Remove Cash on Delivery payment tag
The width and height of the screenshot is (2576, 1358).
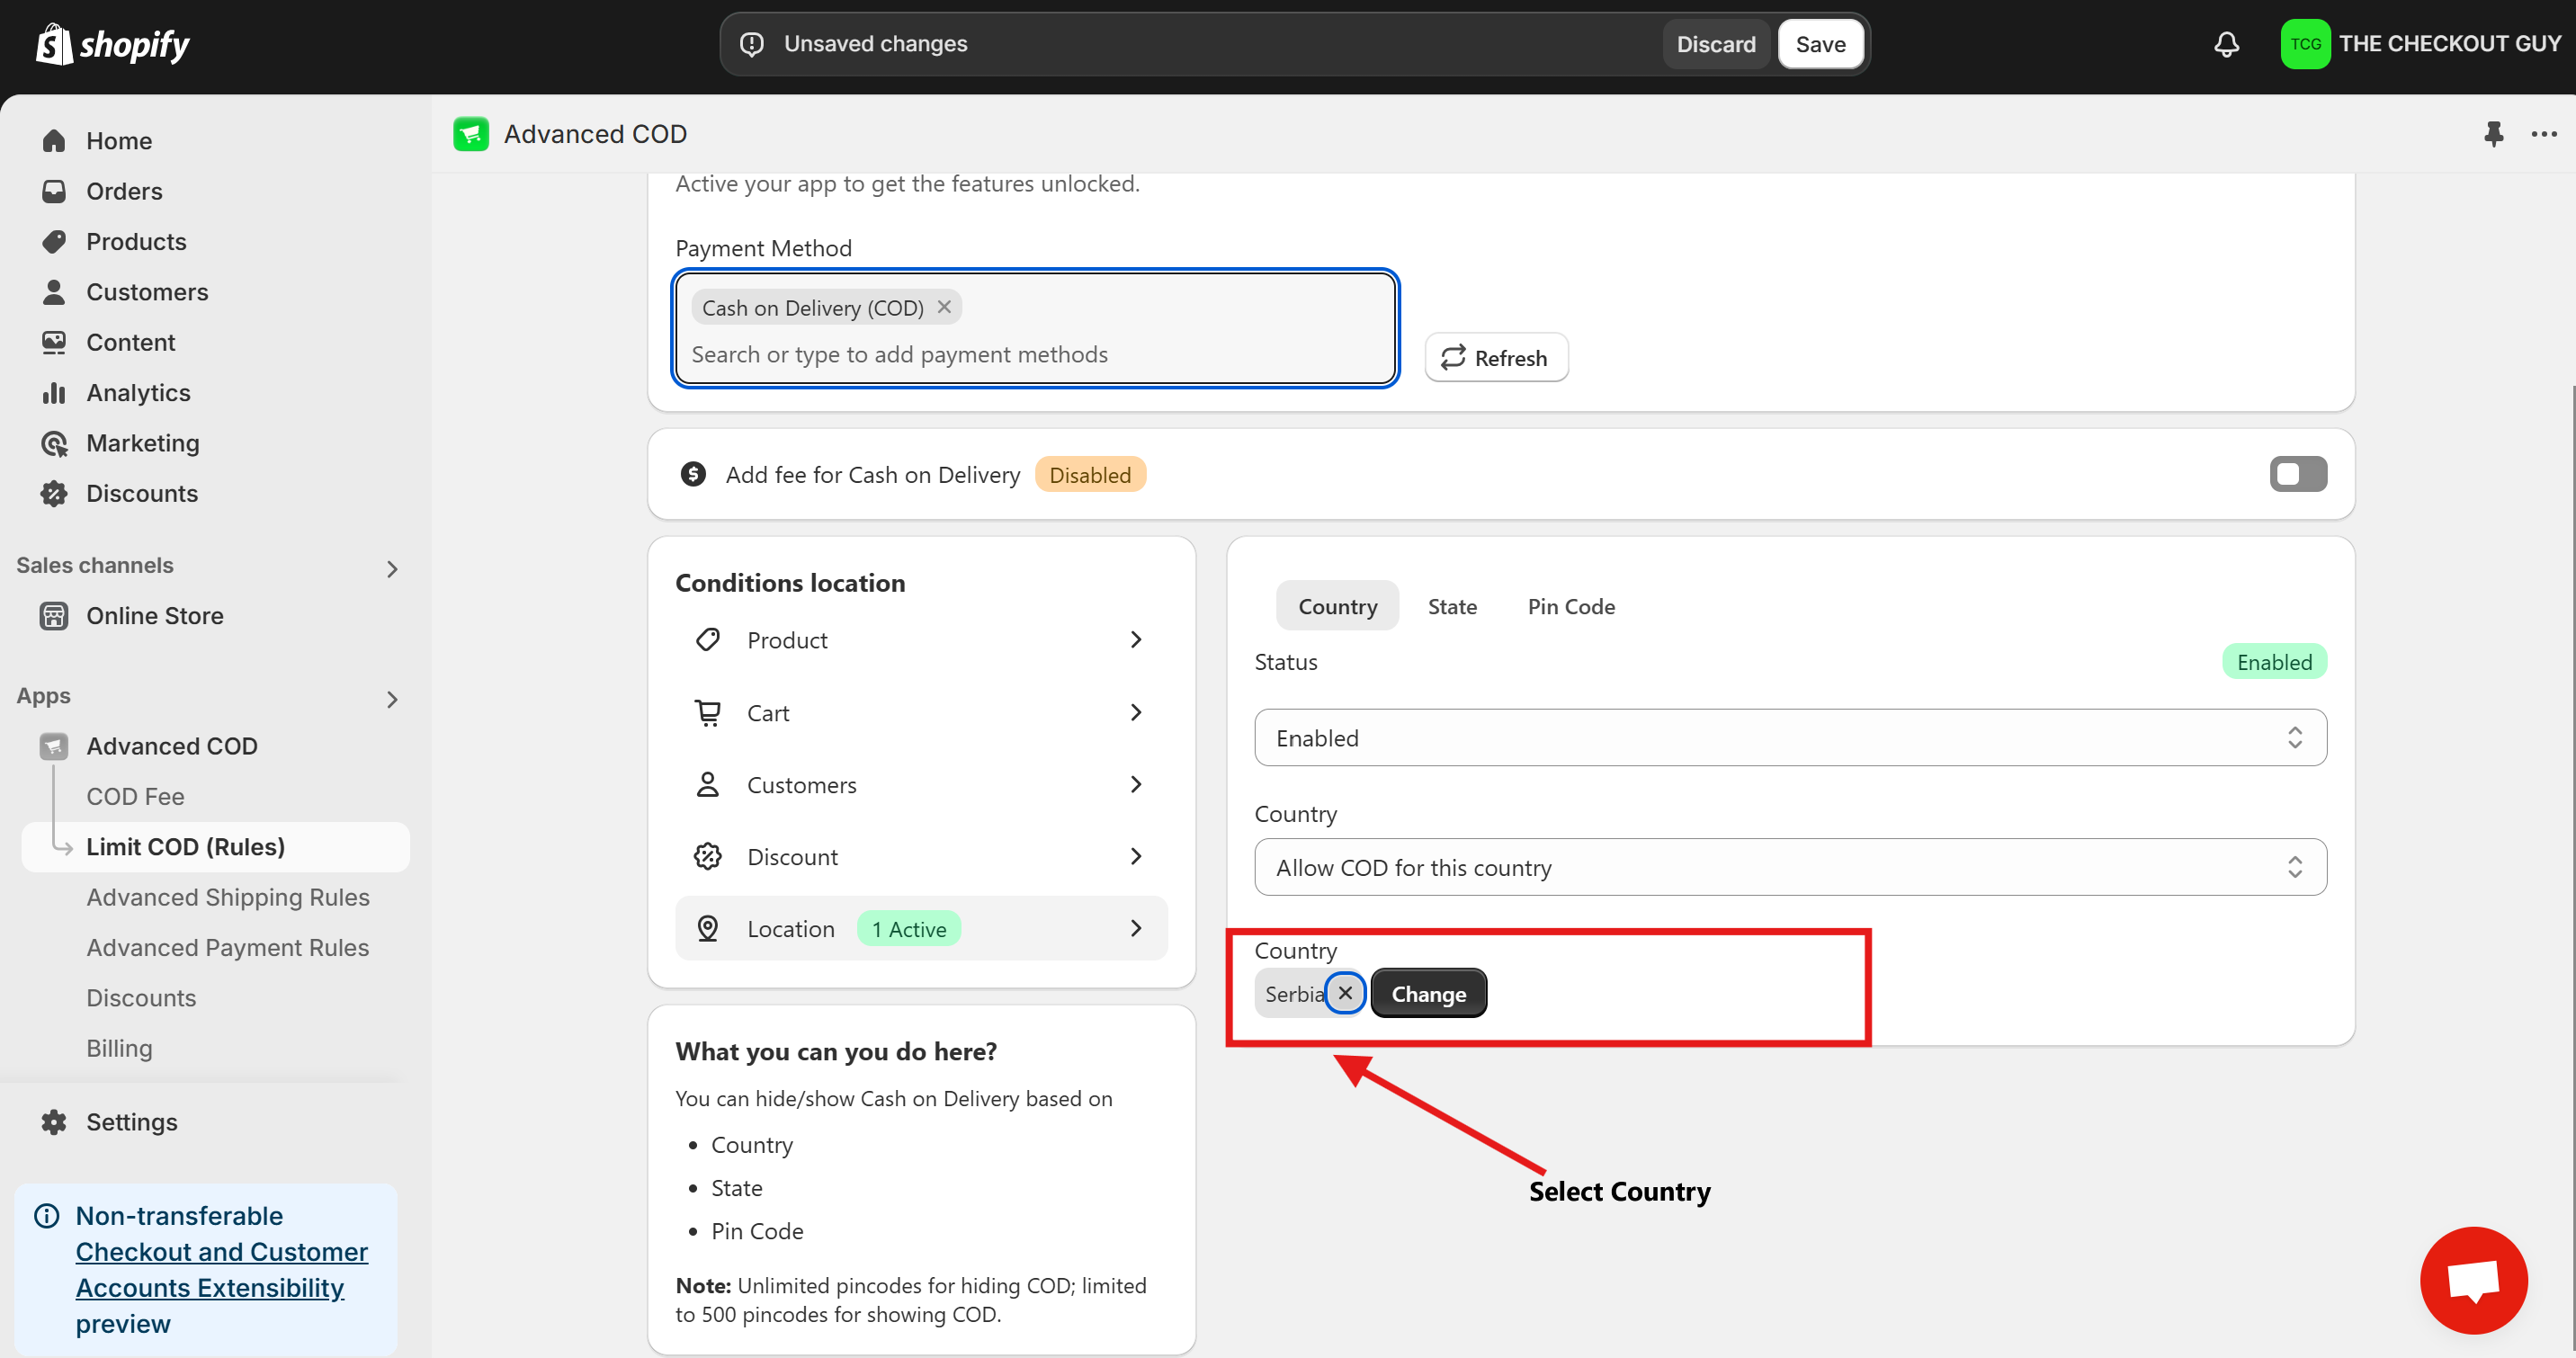point(944,307)
